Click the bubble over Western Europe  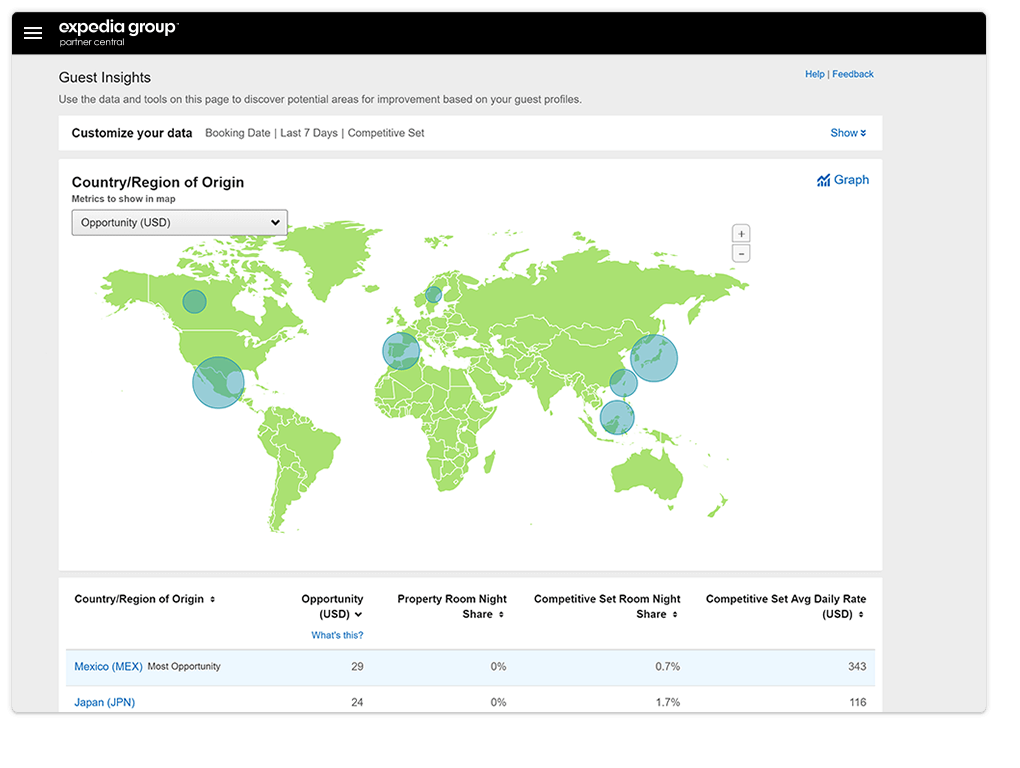click(400, 351)
